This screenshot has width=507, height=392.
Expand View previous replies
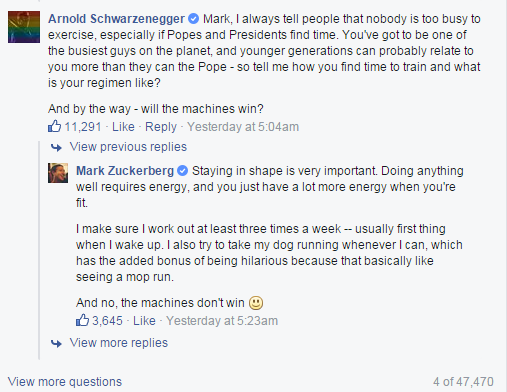pos(128,147)
